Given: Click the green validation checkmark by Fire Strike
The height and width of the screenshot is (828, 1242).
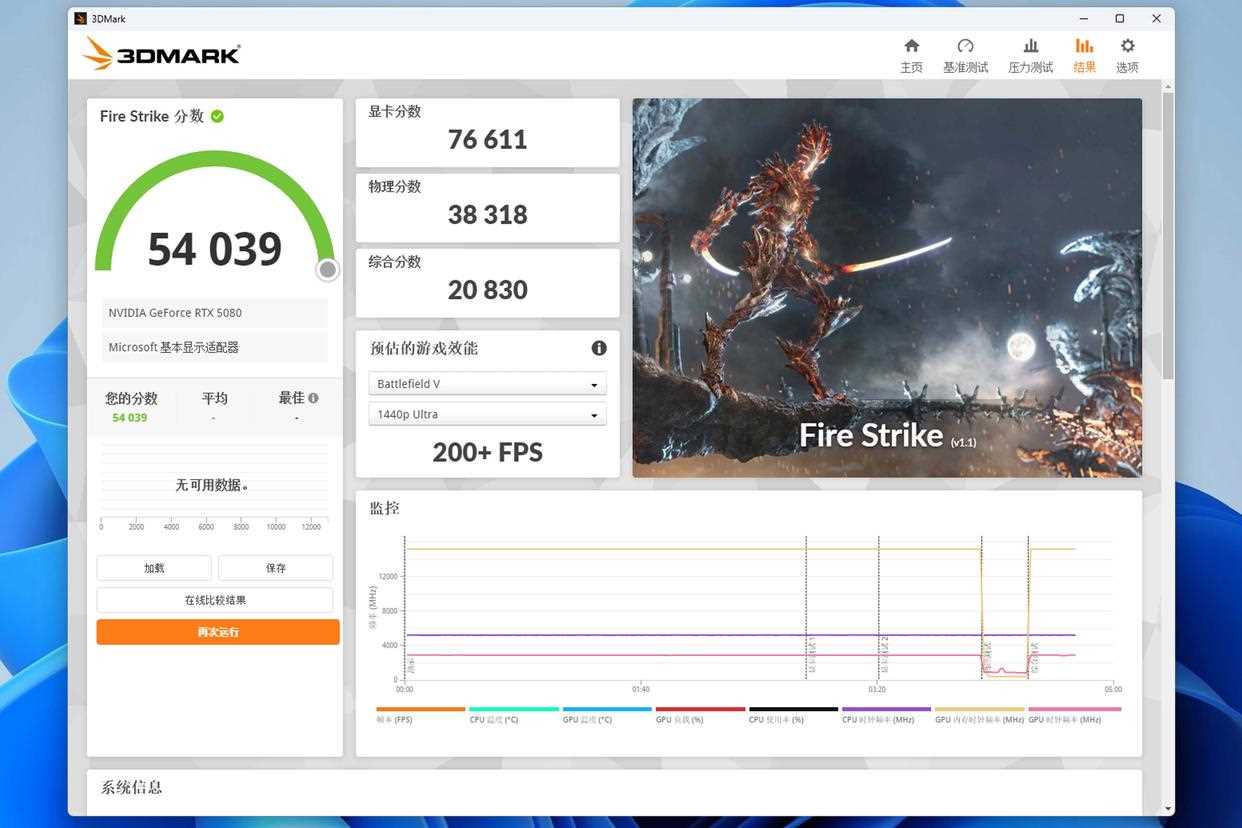Looking at the screenshot, I should pos(217,116).
